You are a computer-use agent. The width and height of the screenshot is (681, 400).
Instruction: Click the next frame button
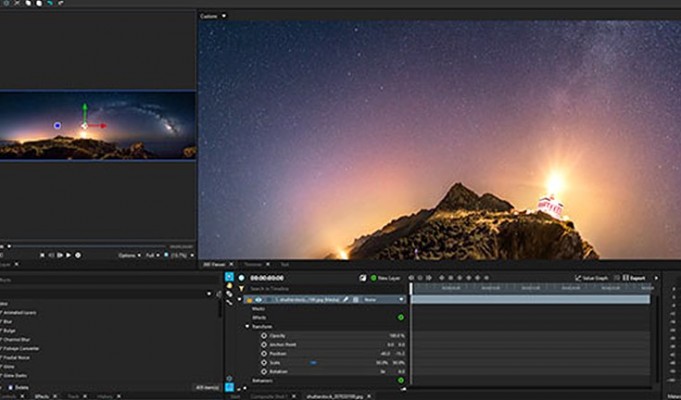point(60,255)
